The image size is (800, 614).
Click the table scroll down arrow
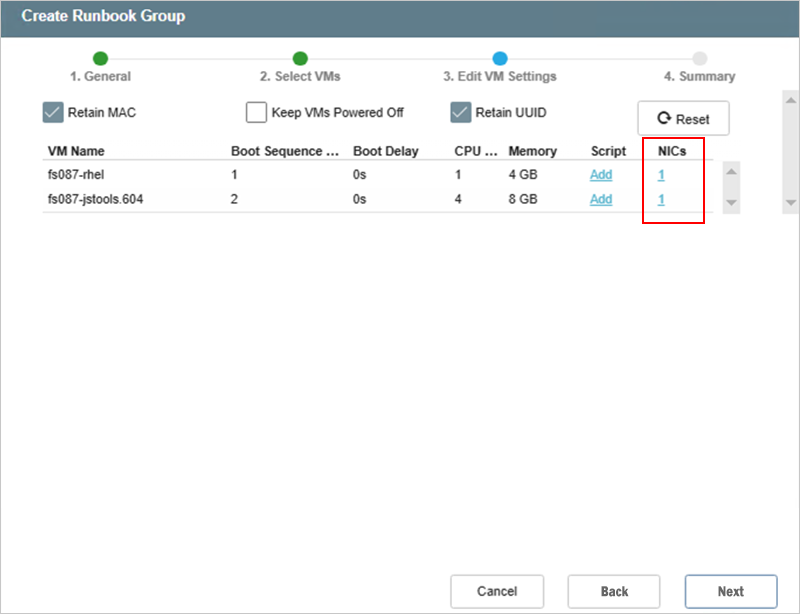pyautogui.click(x=731, y=202)
